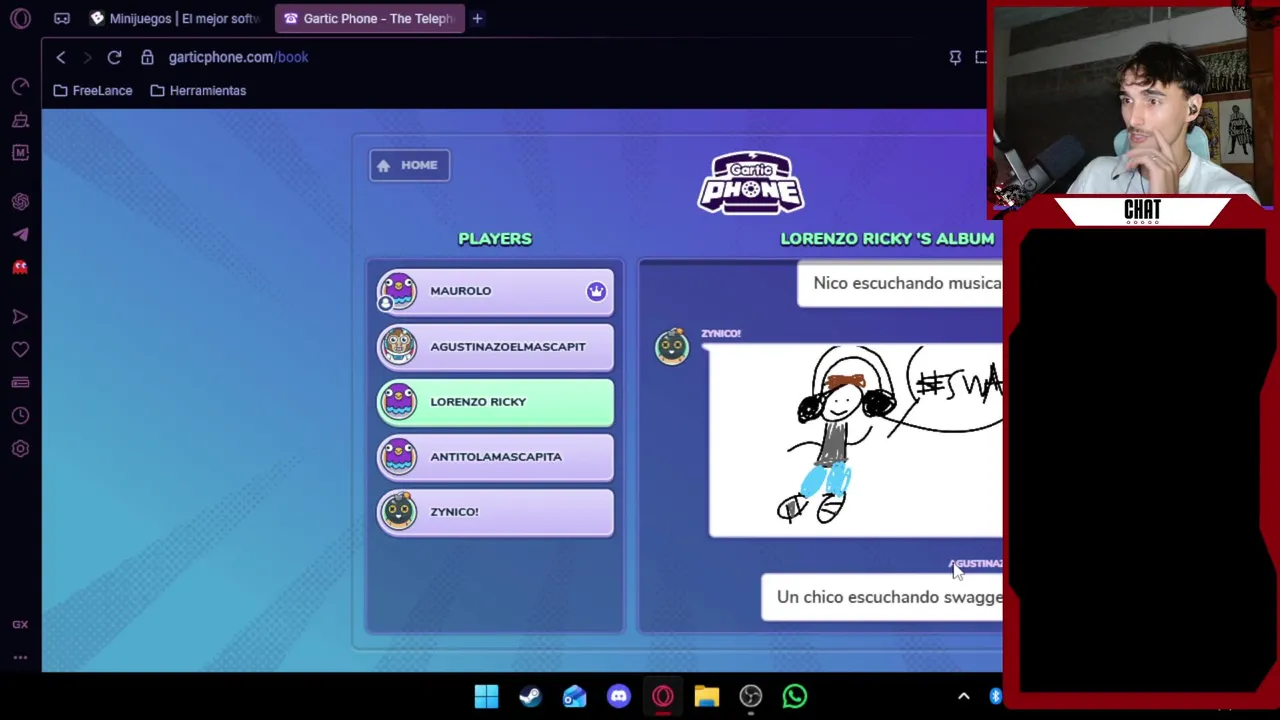Click ZYNICO!'s avatar in player list
This screenshot has height=720, width=1280.
pos(398,511)
